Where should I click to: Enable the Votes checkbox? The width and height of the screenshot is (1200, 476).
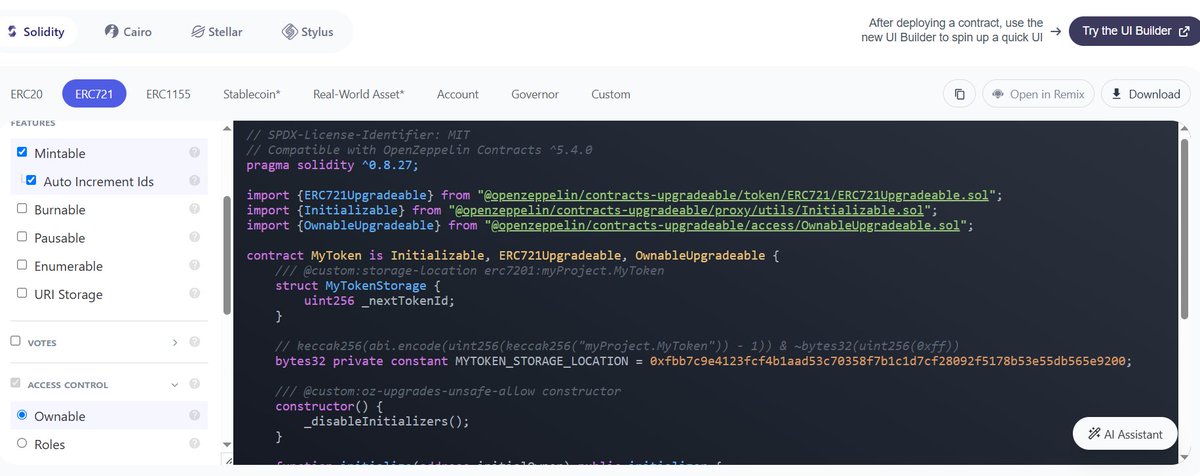[15, 341]
